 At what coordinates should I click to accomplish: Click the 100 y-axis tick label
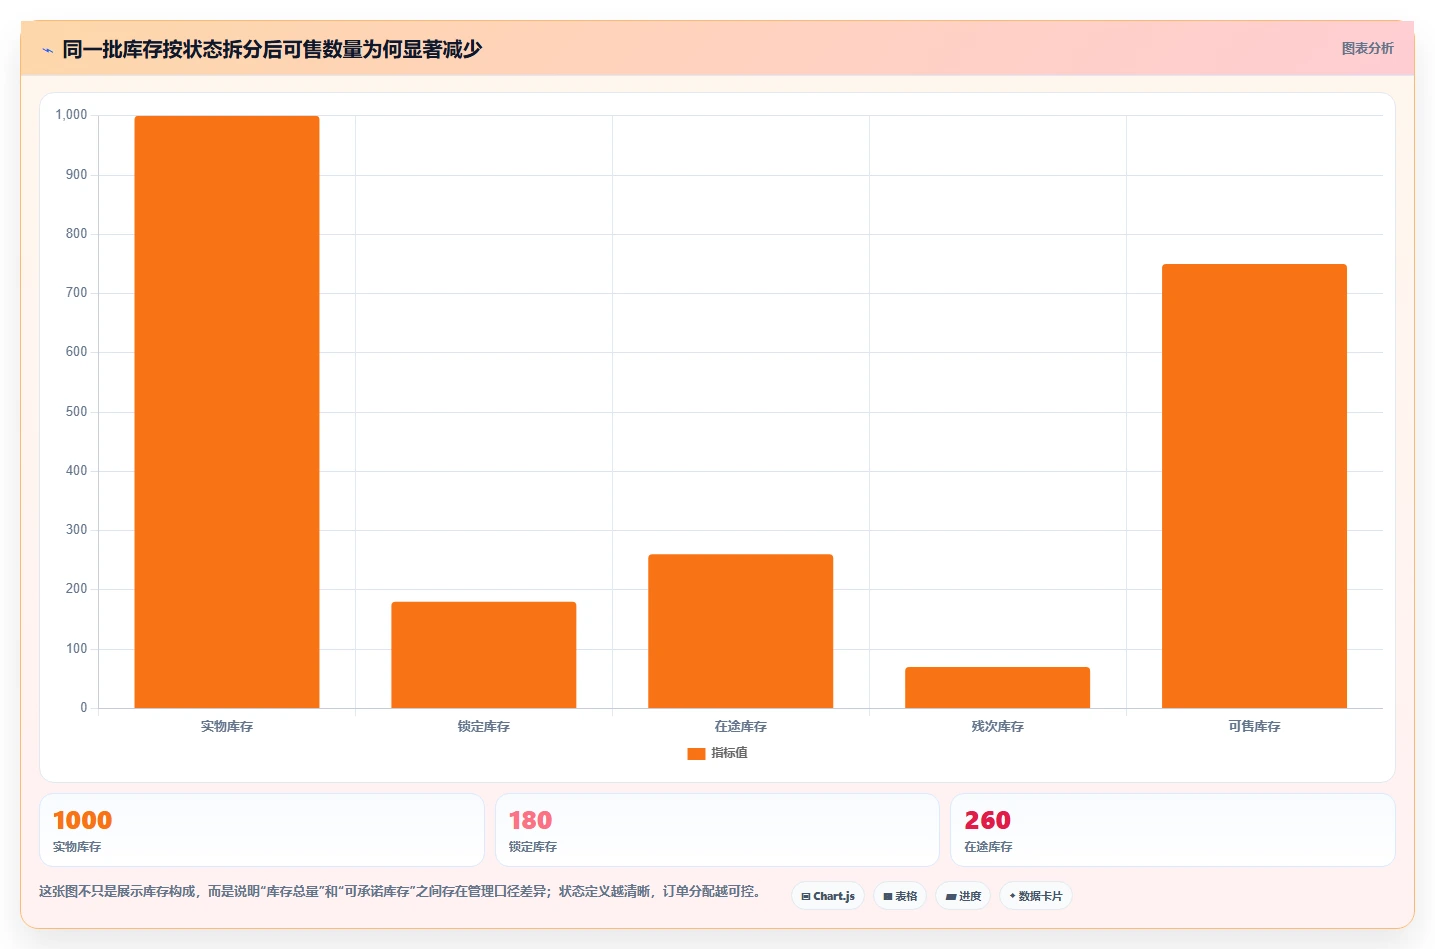pyautogui.click(x=77, y=649)
